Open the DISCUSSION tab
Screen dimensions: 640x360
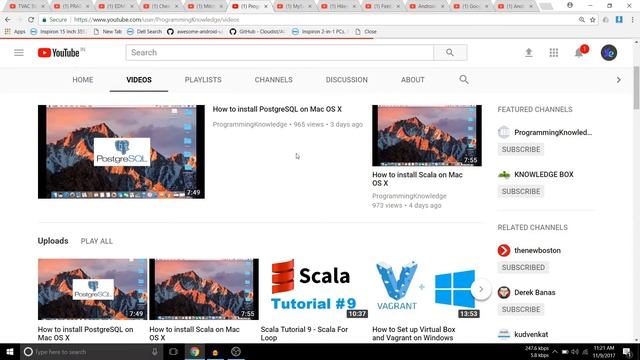(347, 80)
